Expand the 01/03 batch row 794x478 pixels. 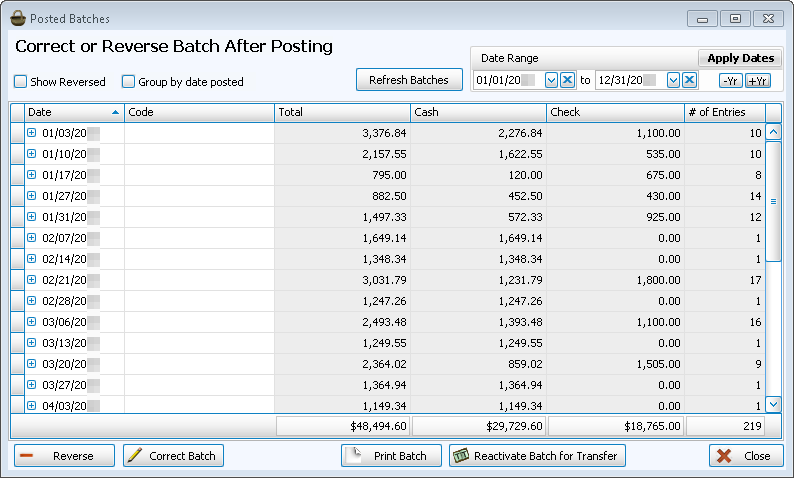[31, 132]
